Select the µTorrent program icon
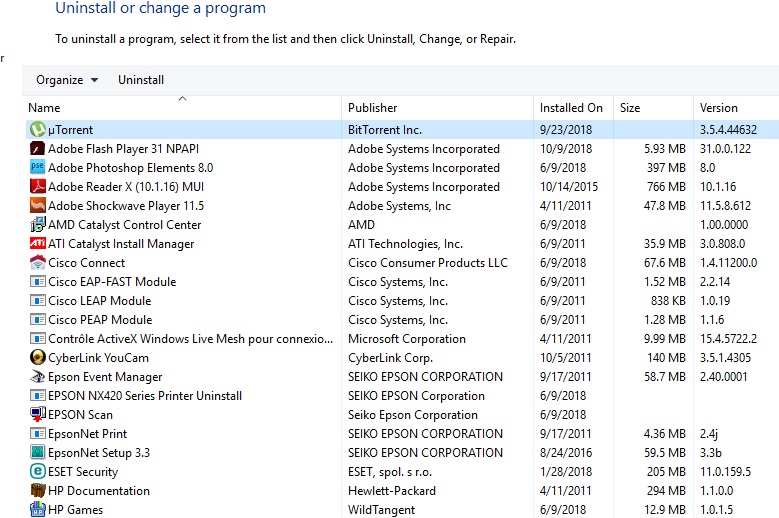 pos(37,130)
